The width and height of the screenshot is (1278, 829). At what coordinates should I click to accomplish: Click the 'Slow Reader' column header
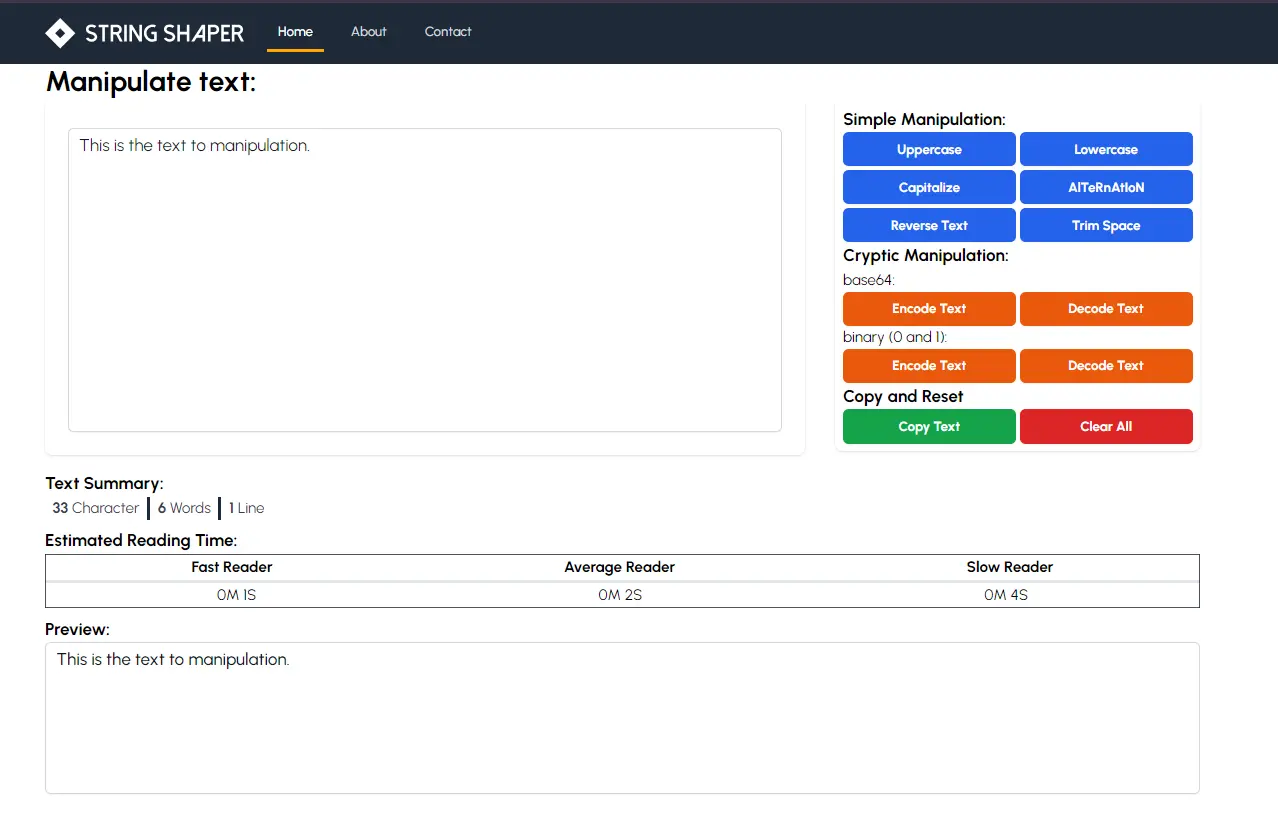tap(1009, 567)
